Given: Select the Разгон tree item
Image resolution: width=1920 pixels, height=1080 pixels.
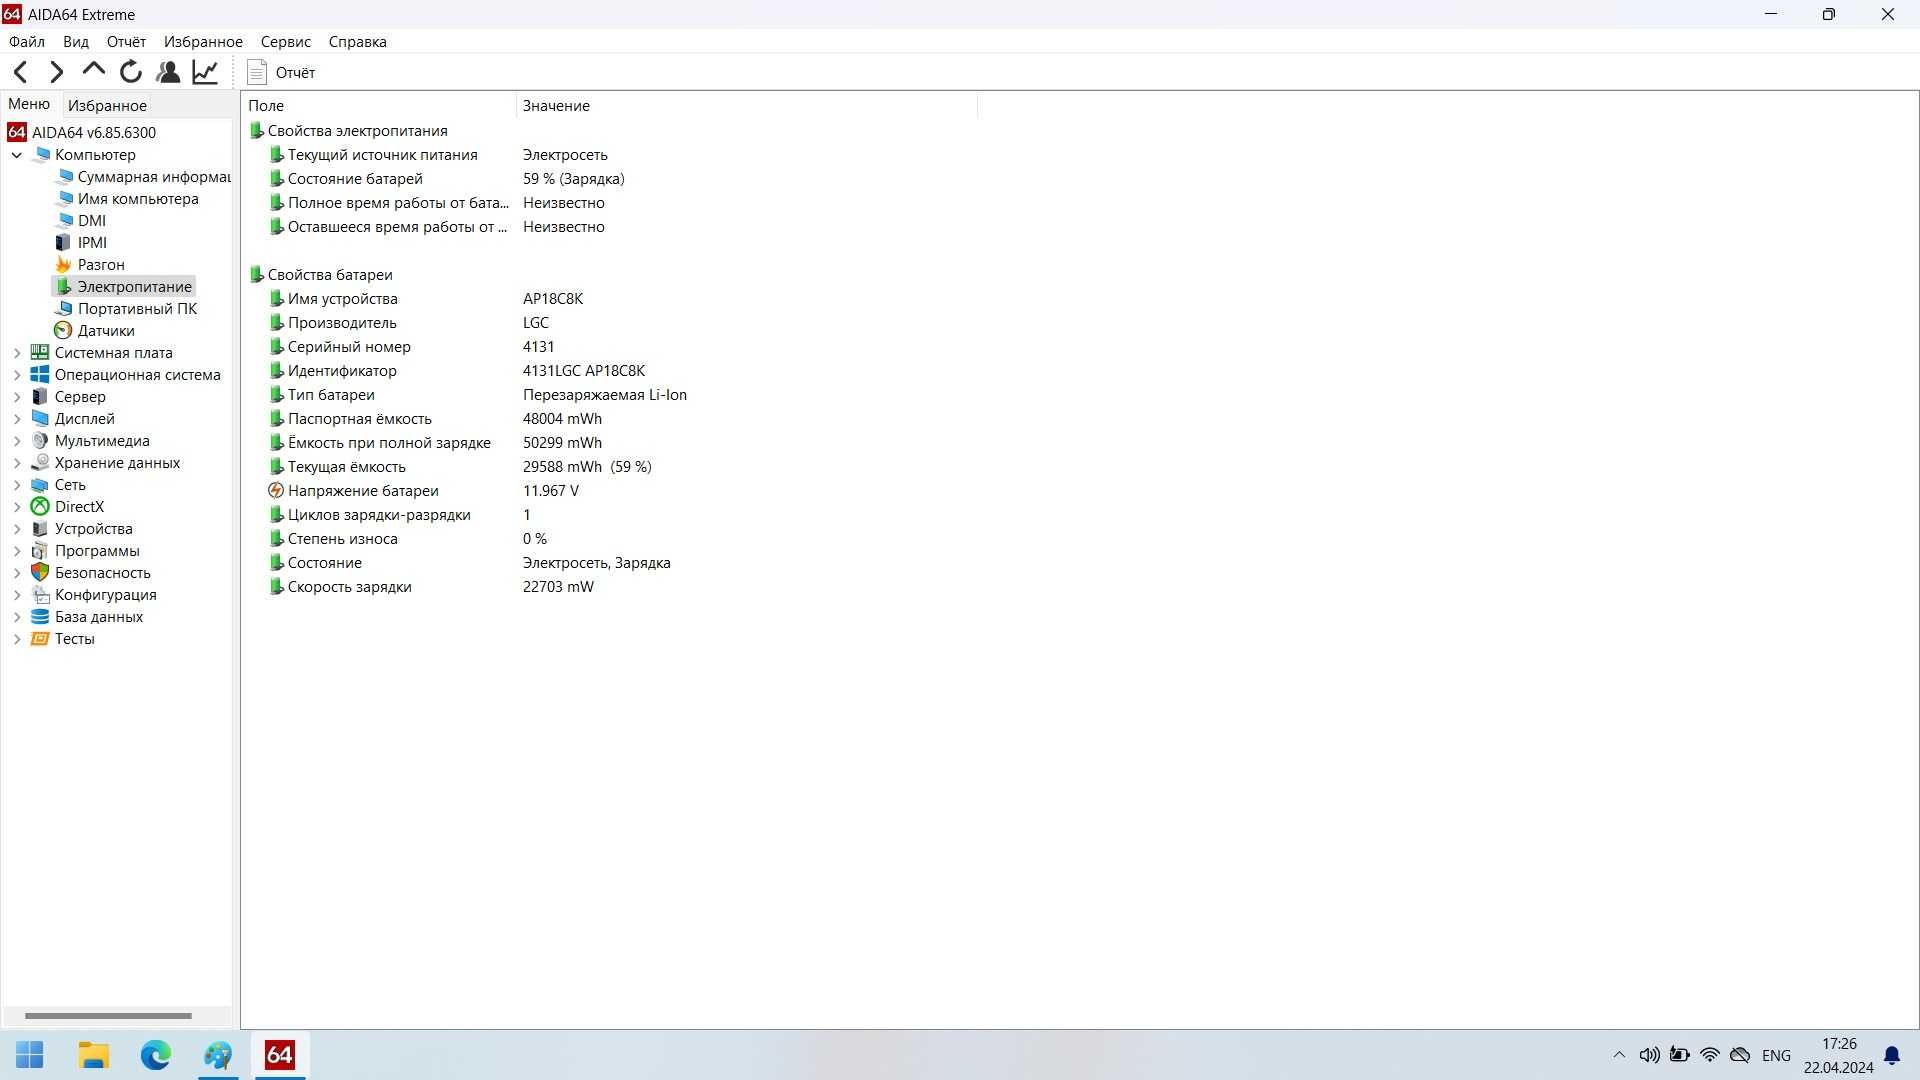Looking at the screenshot, I should 90,265.
